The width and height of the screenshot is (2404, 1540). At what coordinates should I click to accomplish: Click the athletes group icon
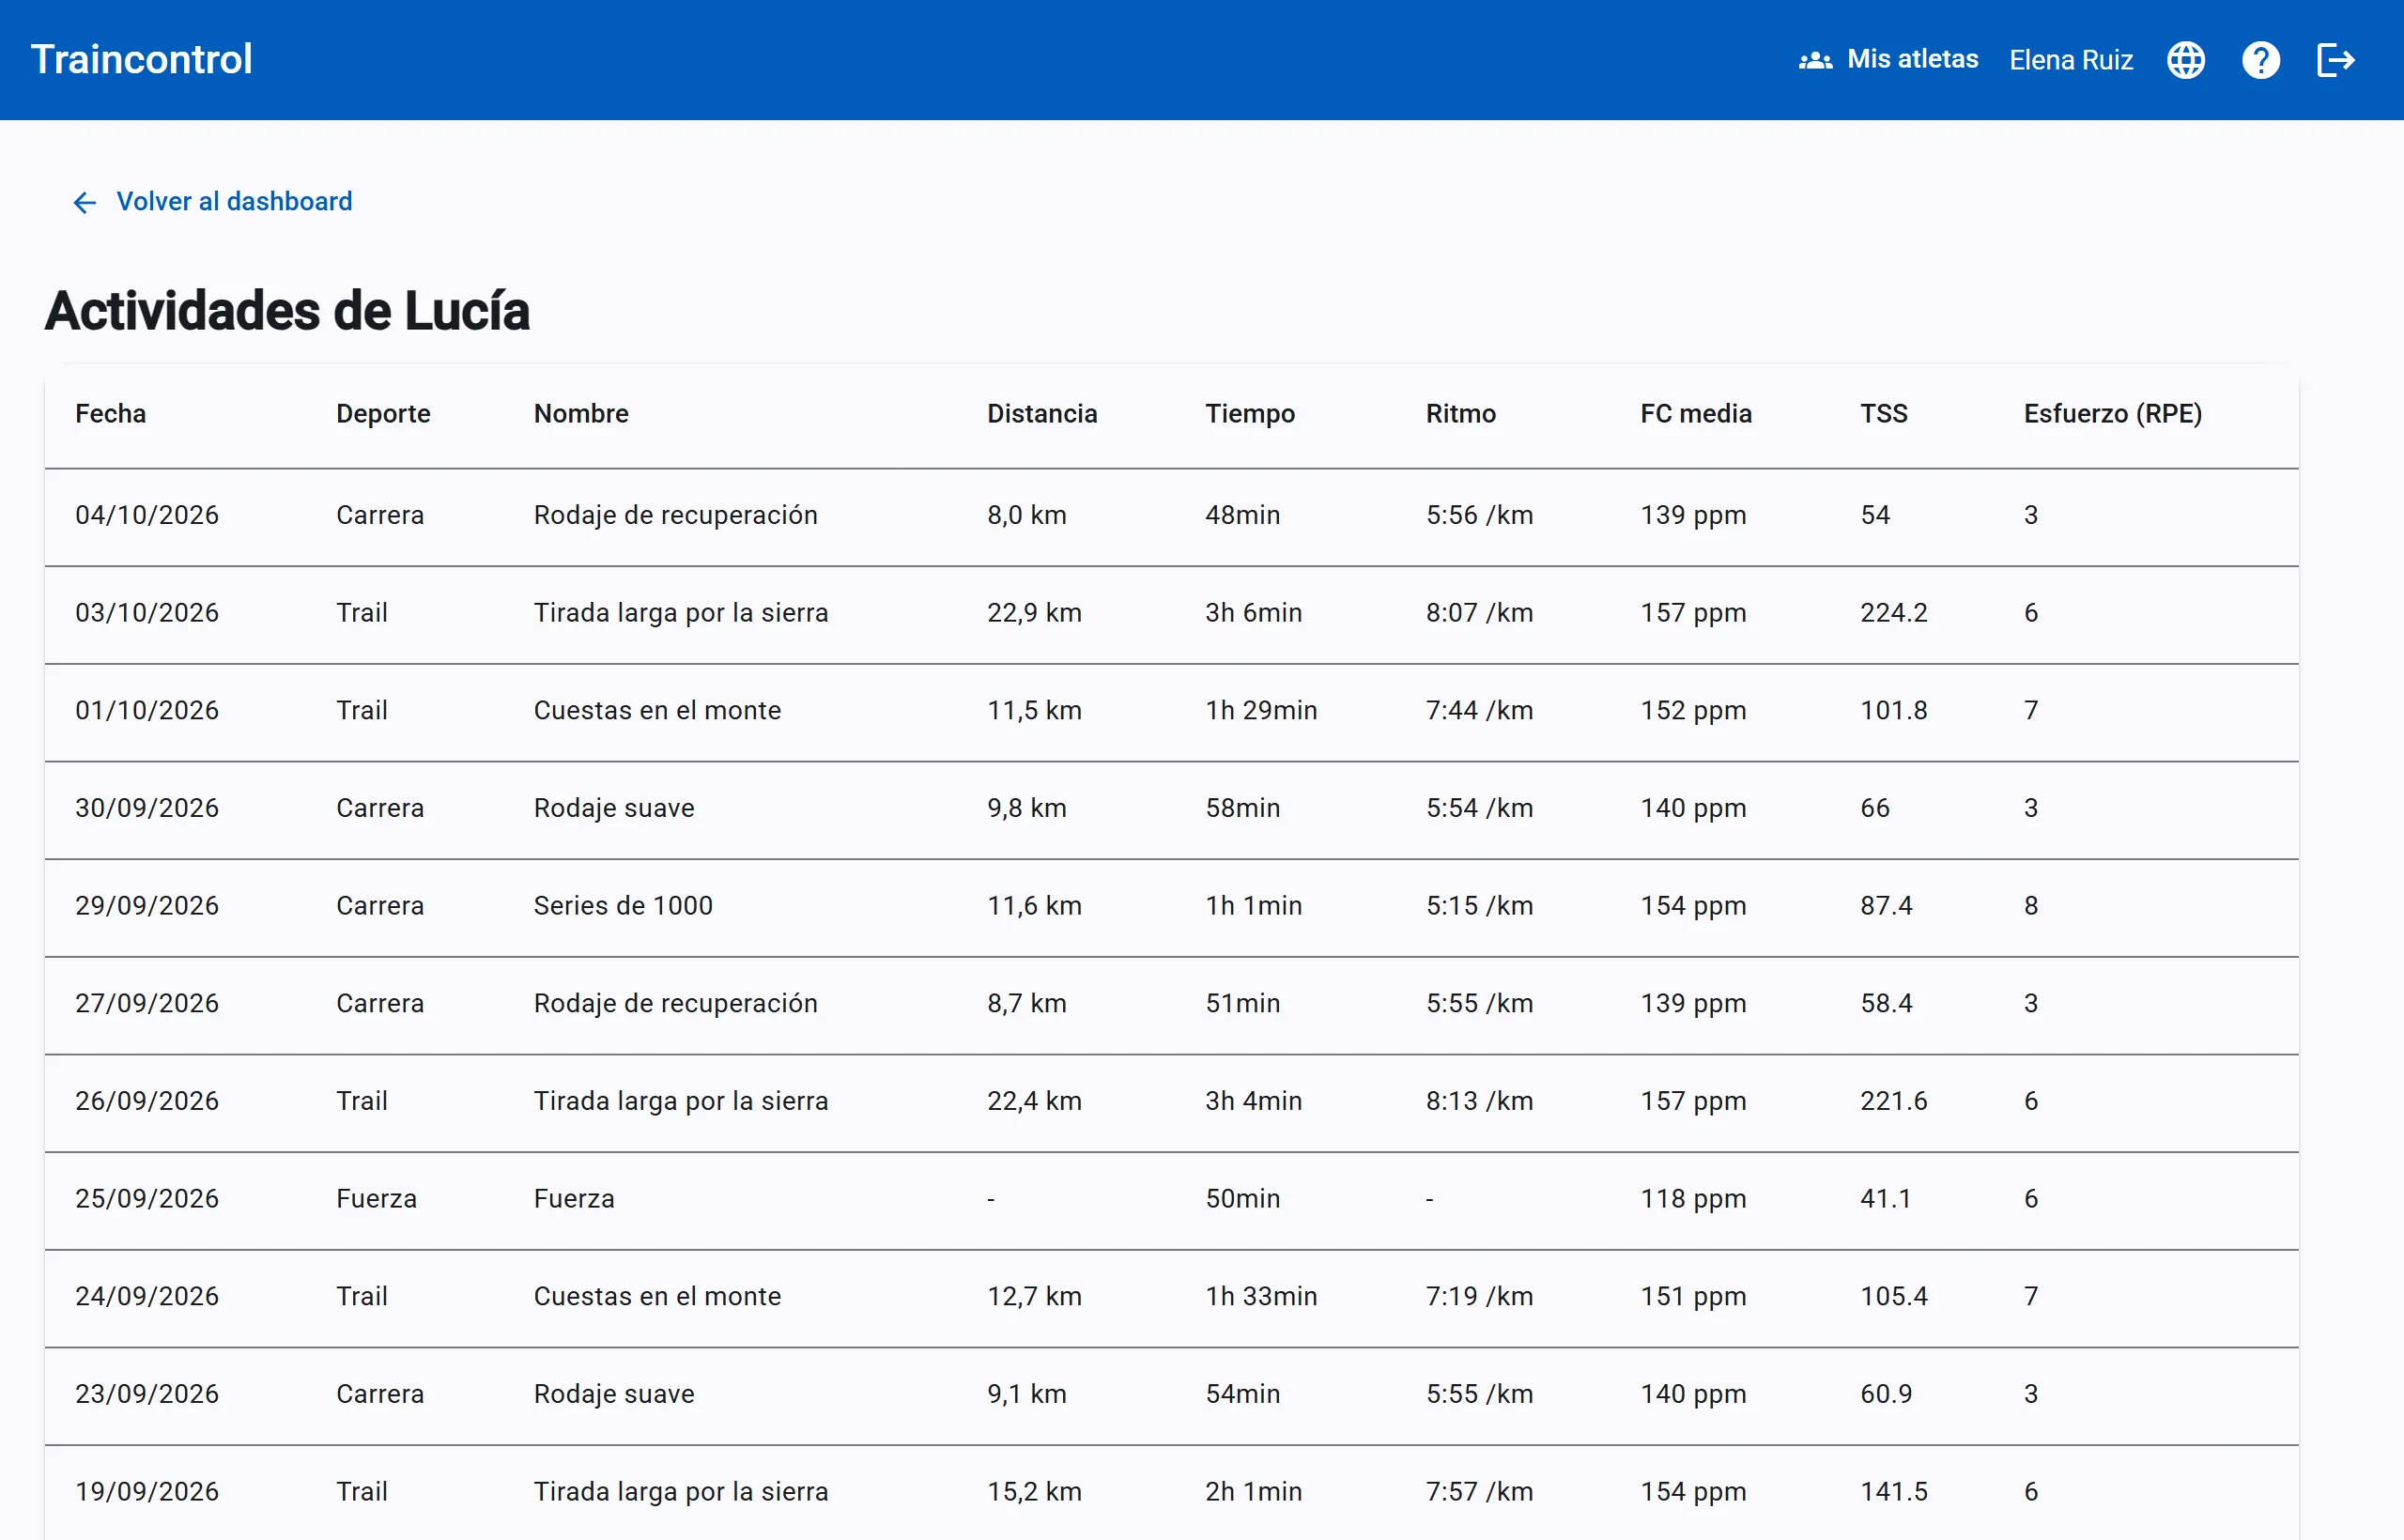coord(1815,60)
